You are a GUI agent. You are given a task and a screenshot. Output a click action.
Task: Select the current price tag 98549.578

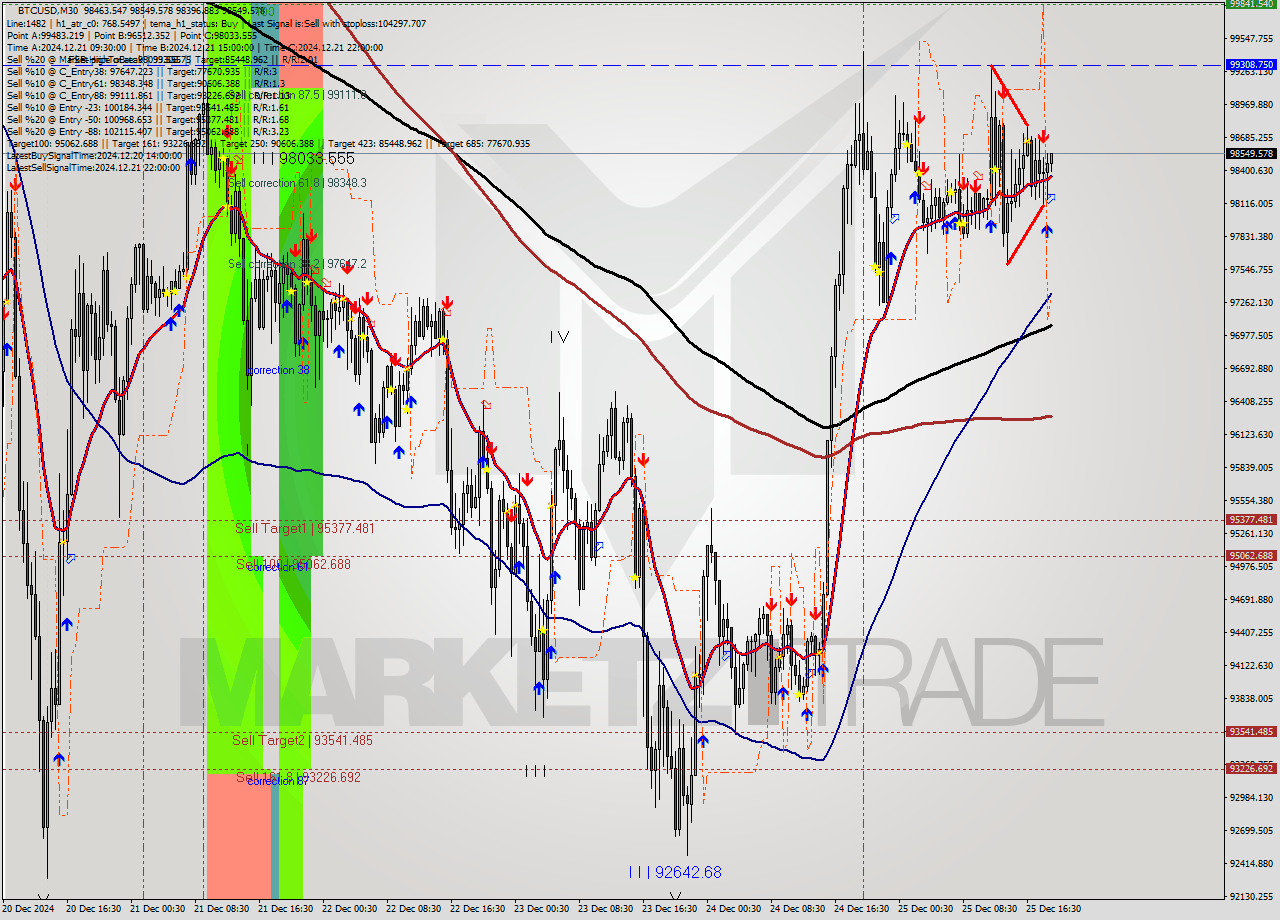coord(1251,153)
